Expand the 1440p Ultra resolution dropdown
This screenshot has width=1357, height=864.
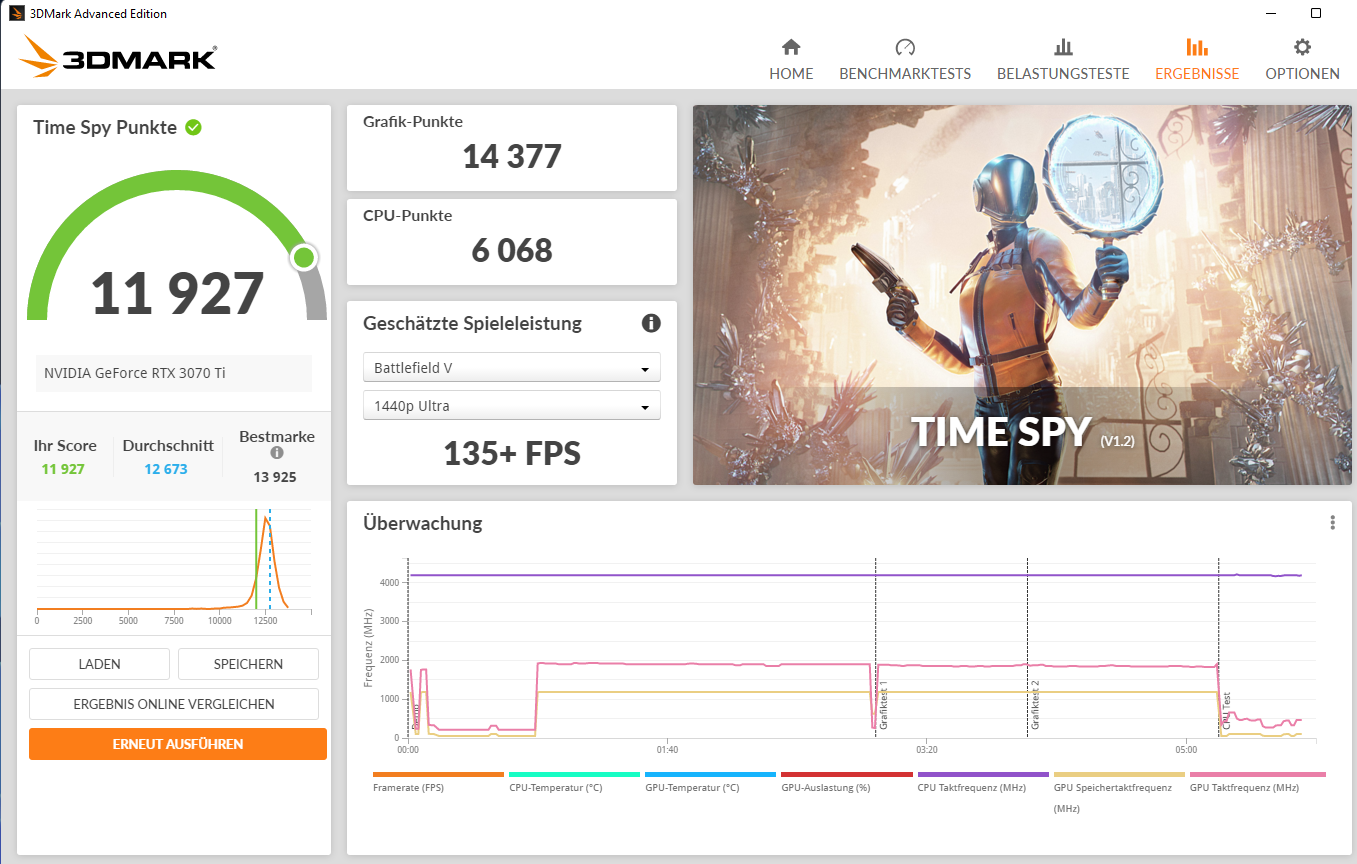pyautogui.click(x=512, y=405)
